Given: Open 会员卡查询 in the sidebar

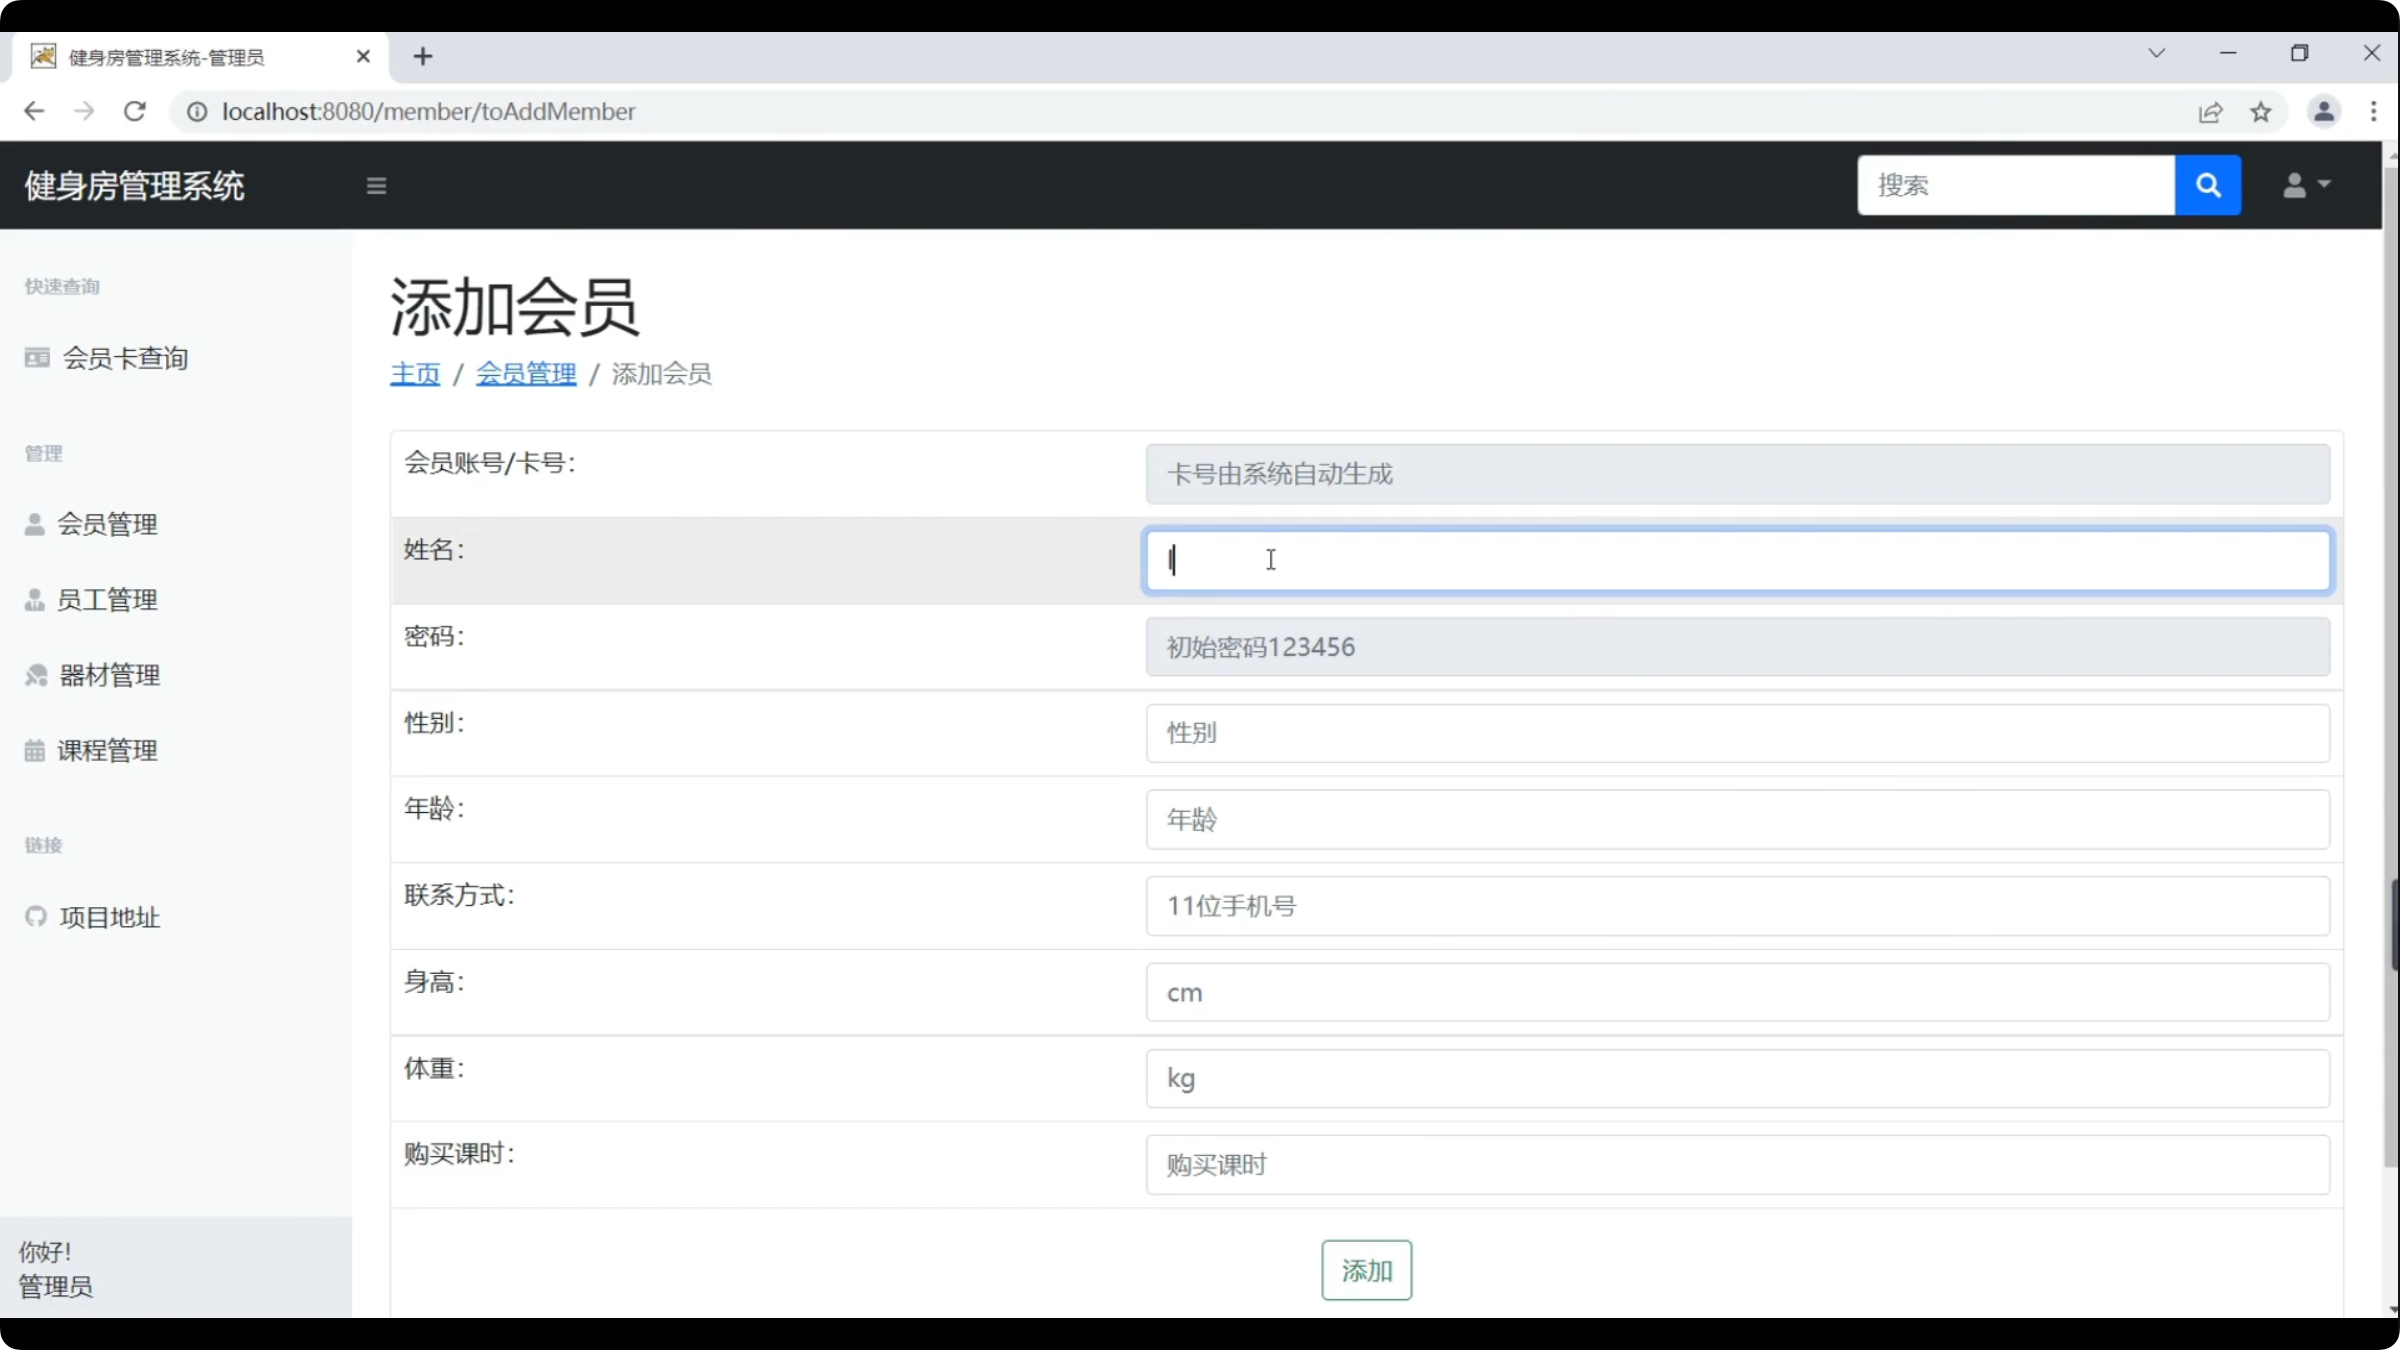Looking at the screenshot, I should coord(125,358).
